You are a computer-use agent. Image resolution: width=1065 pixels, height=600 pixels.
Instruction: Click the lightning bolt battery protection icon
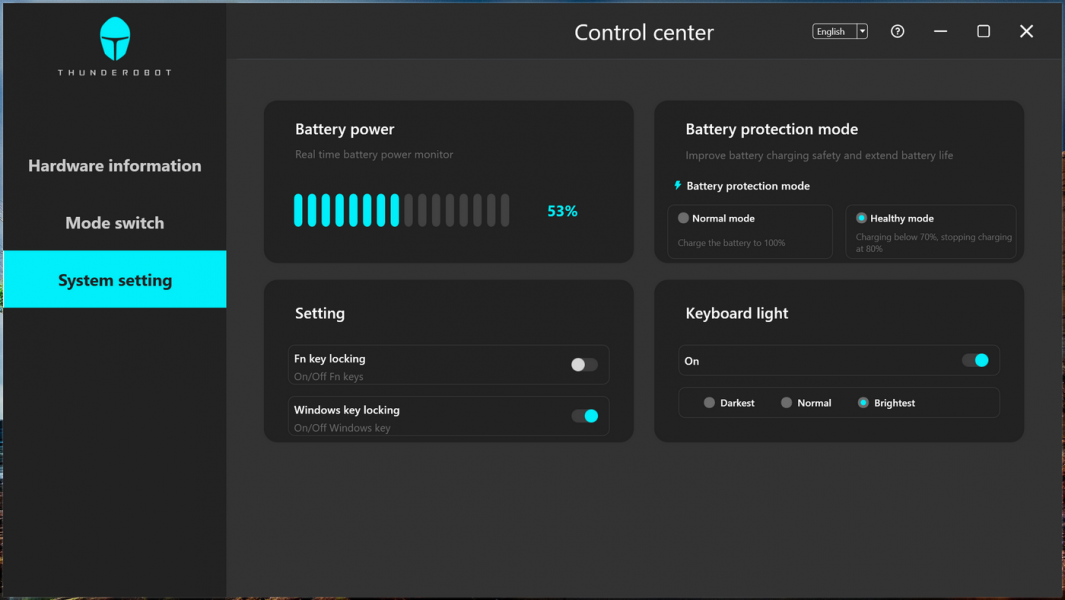[678, 186]
